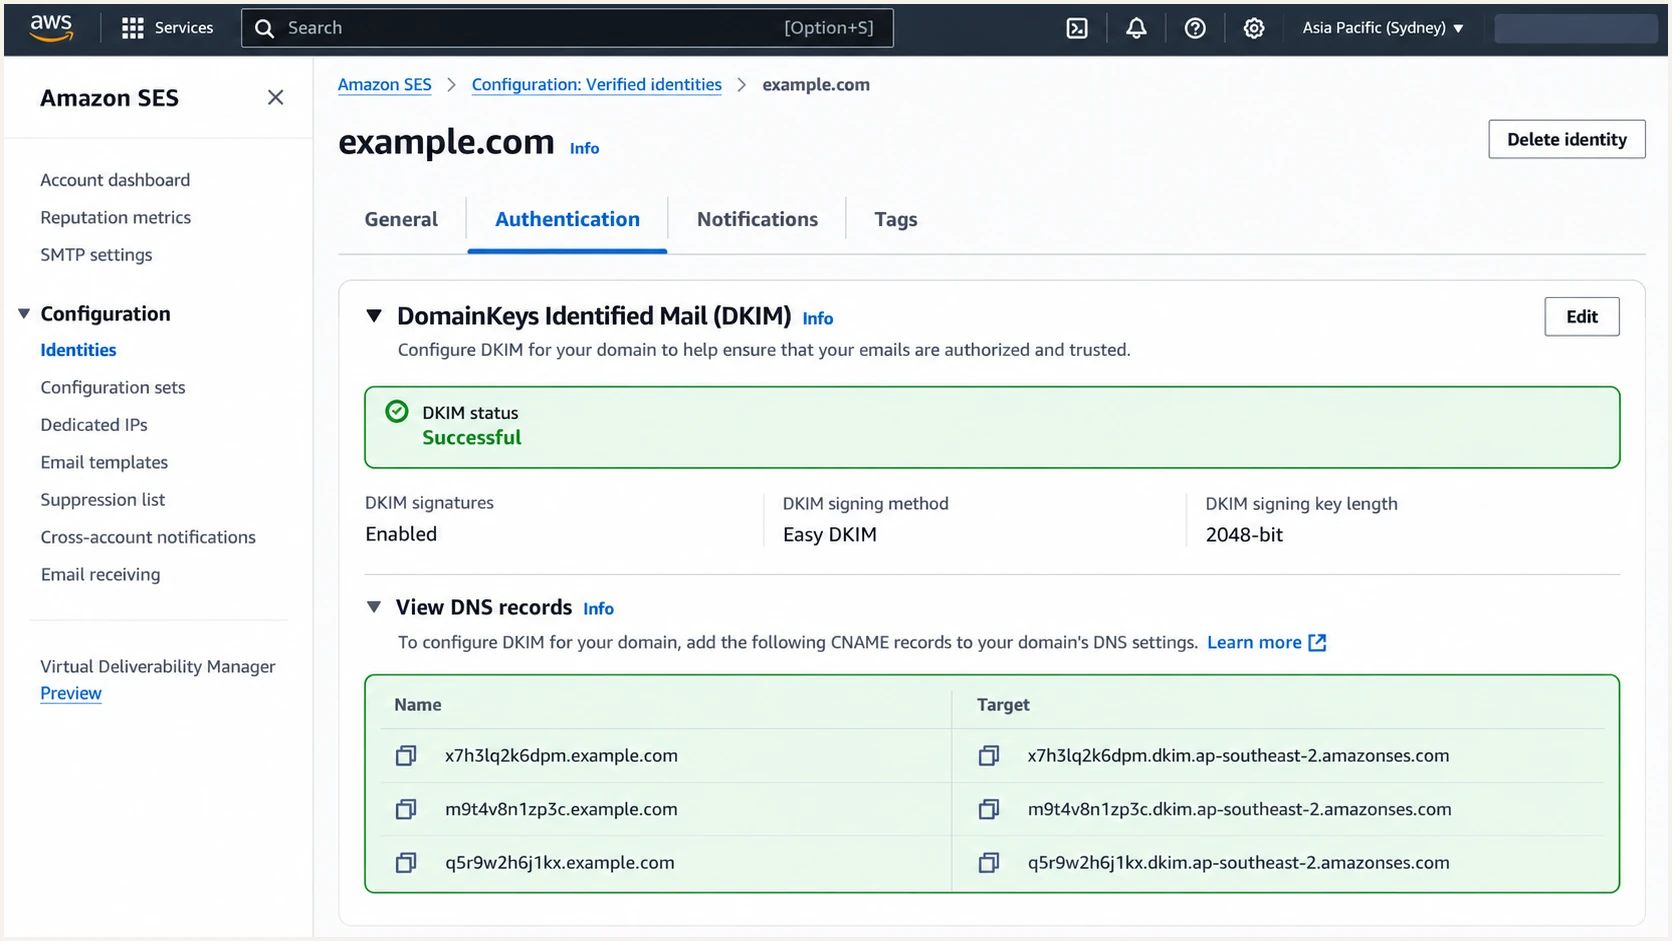The height and width of the screenshot is (941, 1672).
Task: Open the settings gear icon
Action: tap(1254, 28)
